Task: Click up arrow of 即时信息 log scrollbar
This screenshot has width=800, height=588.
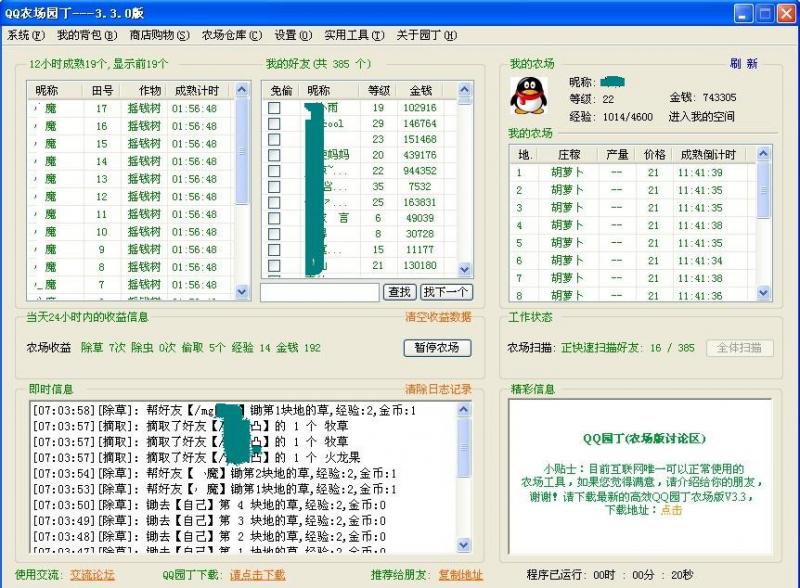Action: tap(463, 409)
